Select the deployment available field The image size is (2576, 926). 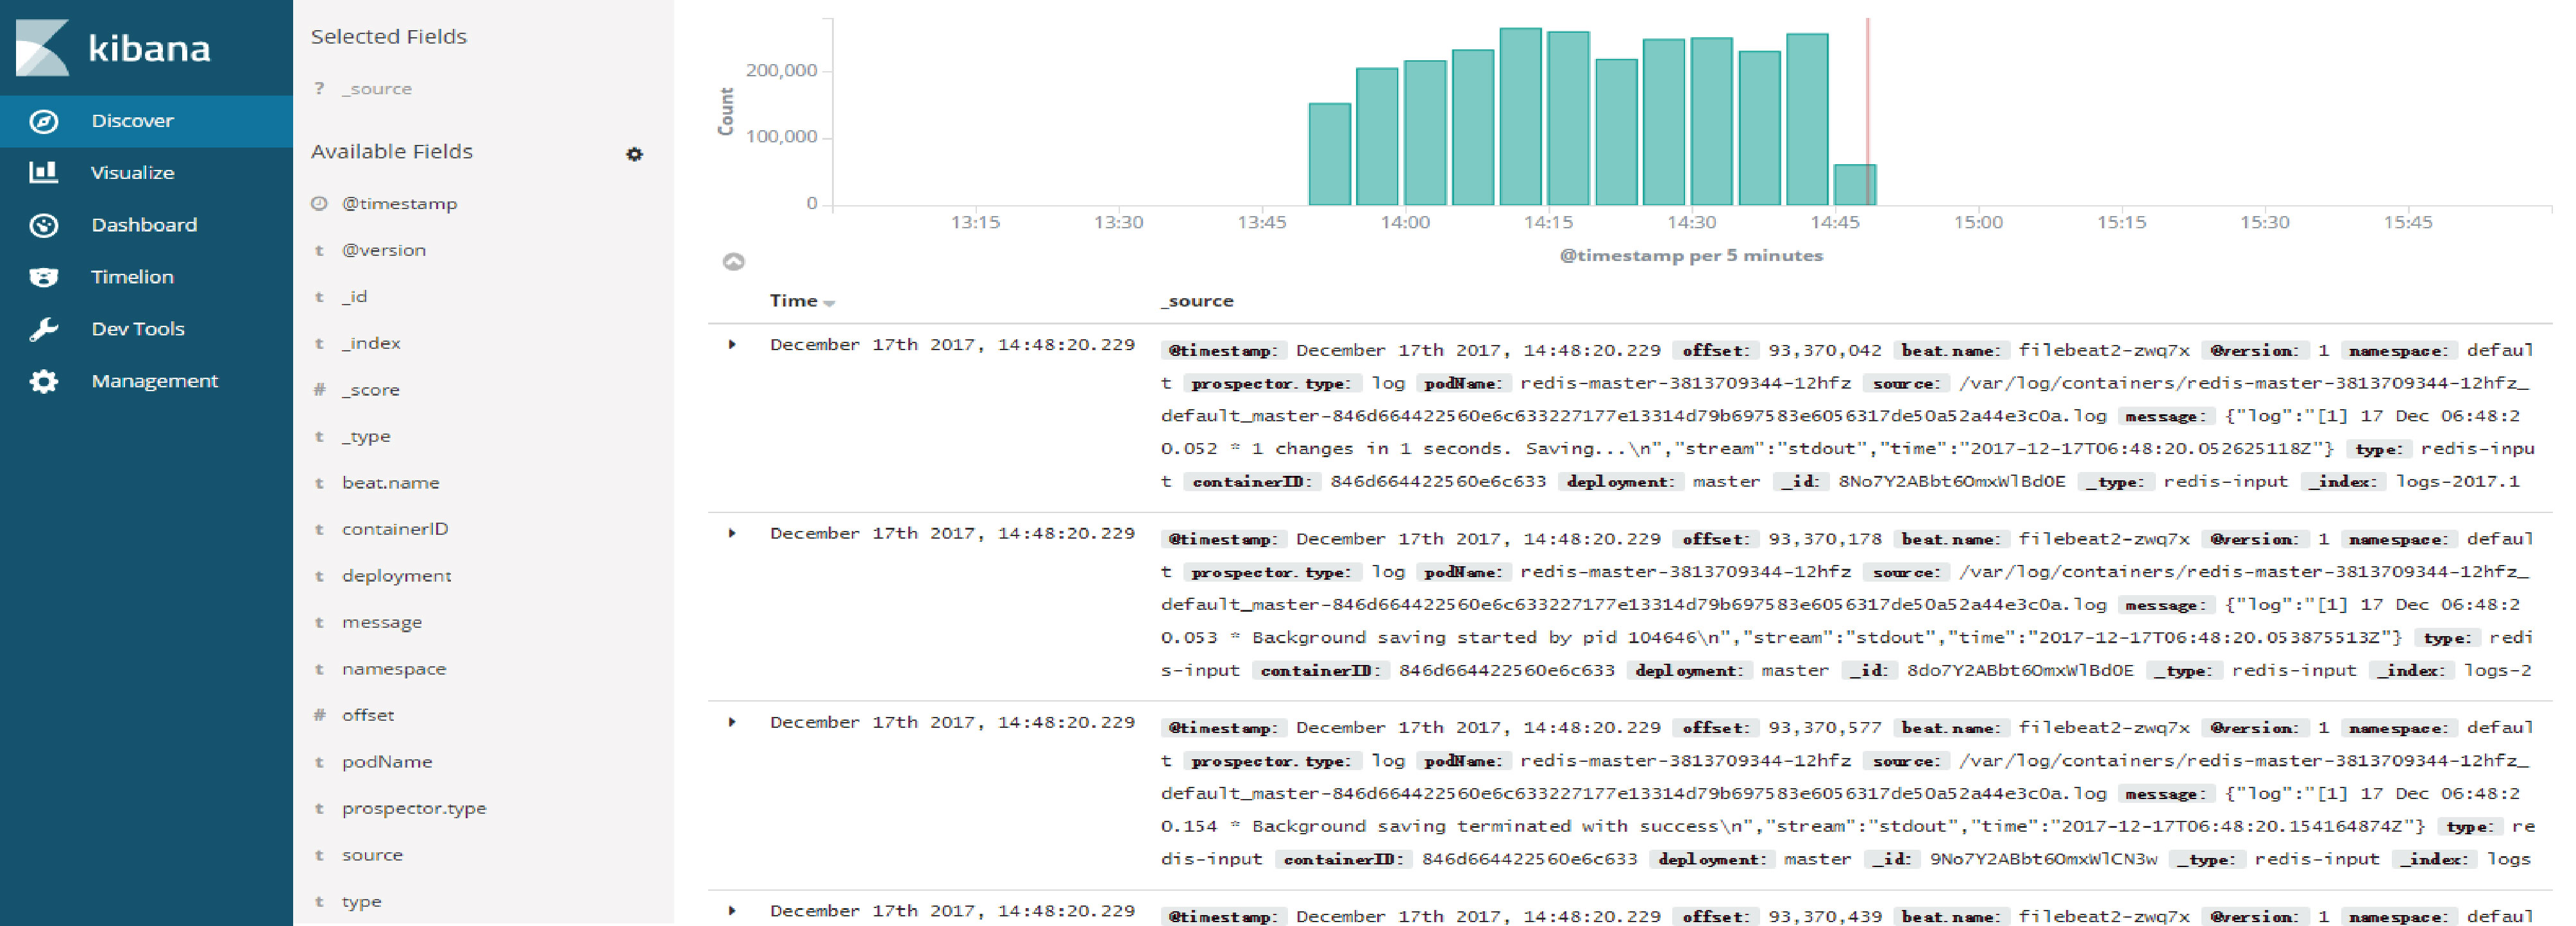pyautogui.click(x=396, y=576)
